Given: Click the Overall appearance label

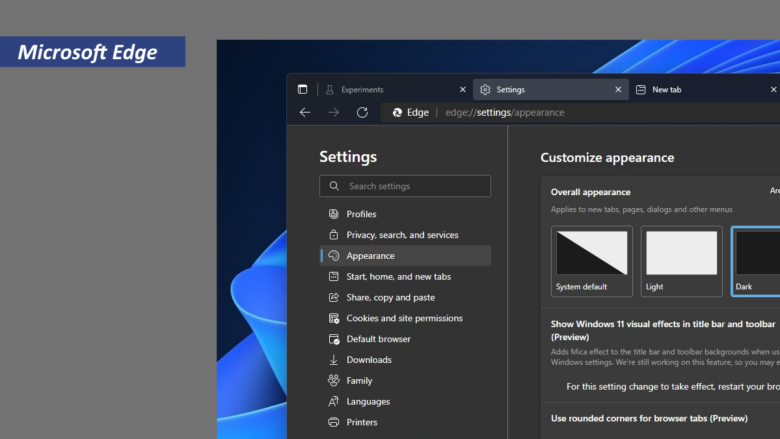Looking at the screenshot, I should tap(590, 192).
